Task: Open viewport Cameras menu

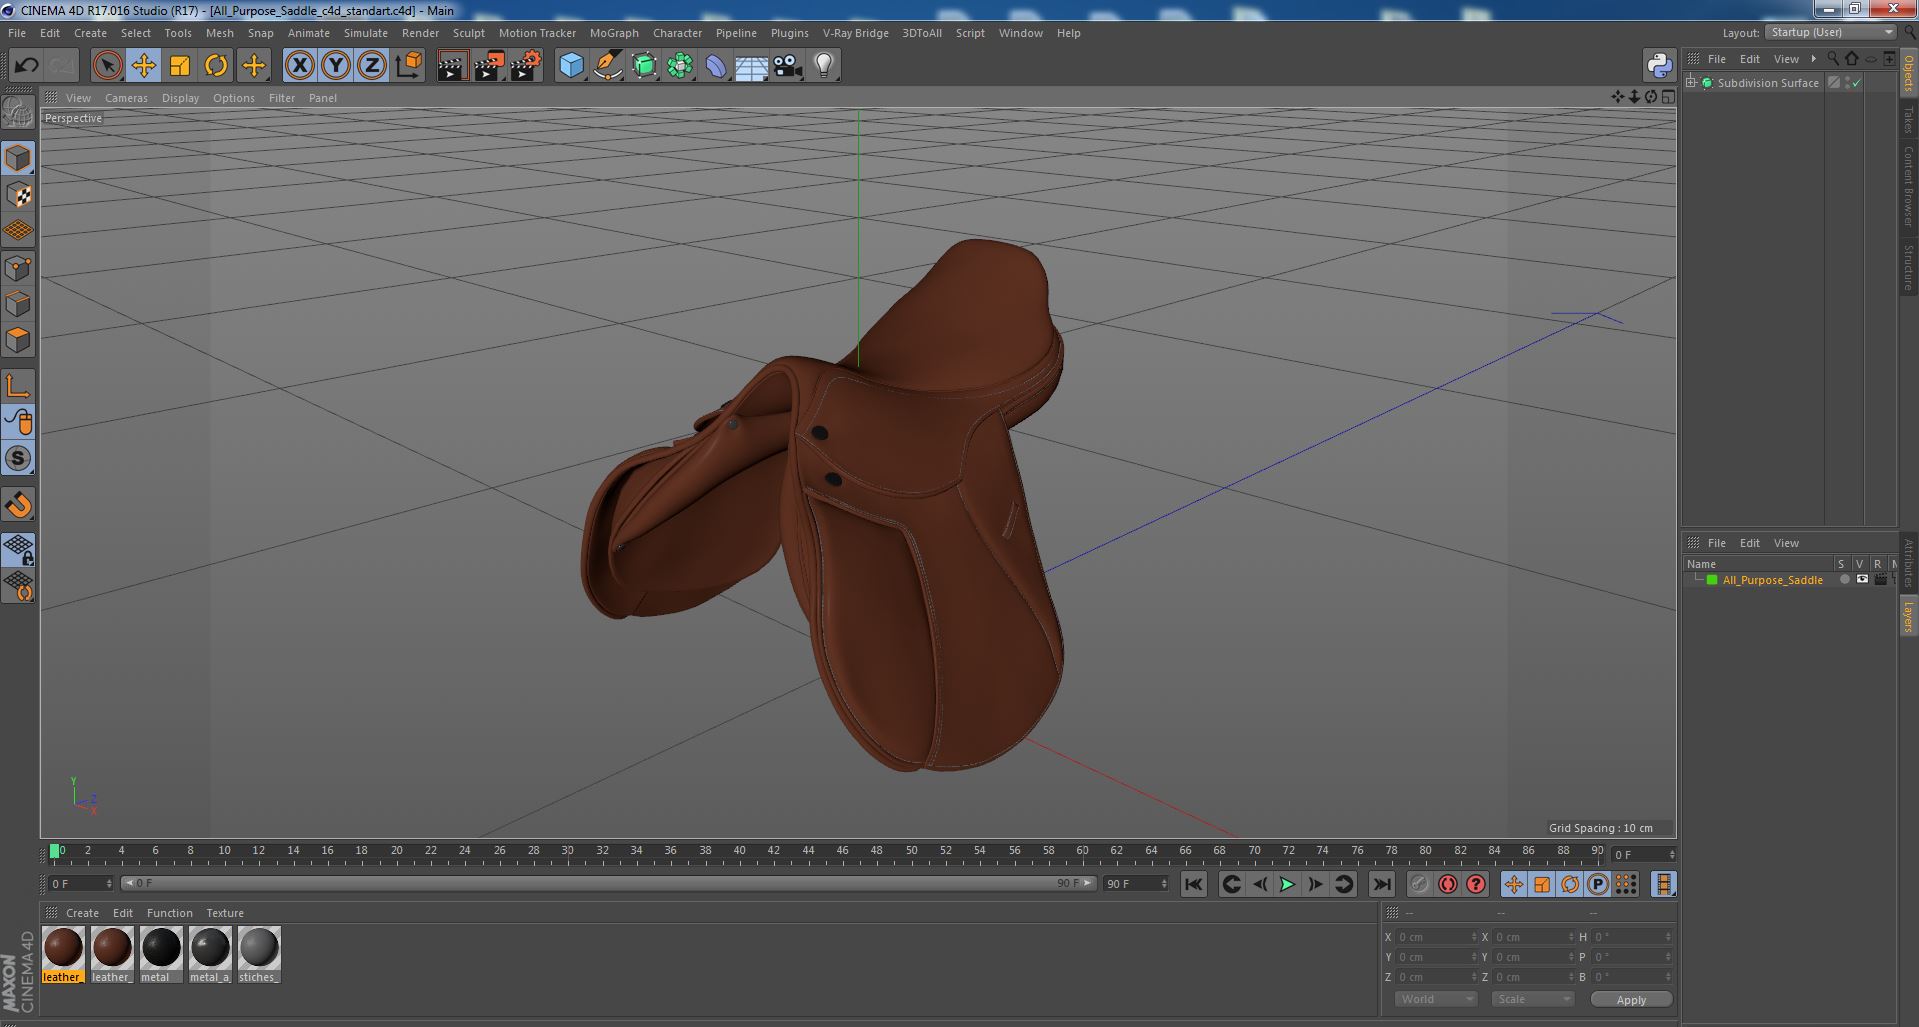Action: coord(126,98)
